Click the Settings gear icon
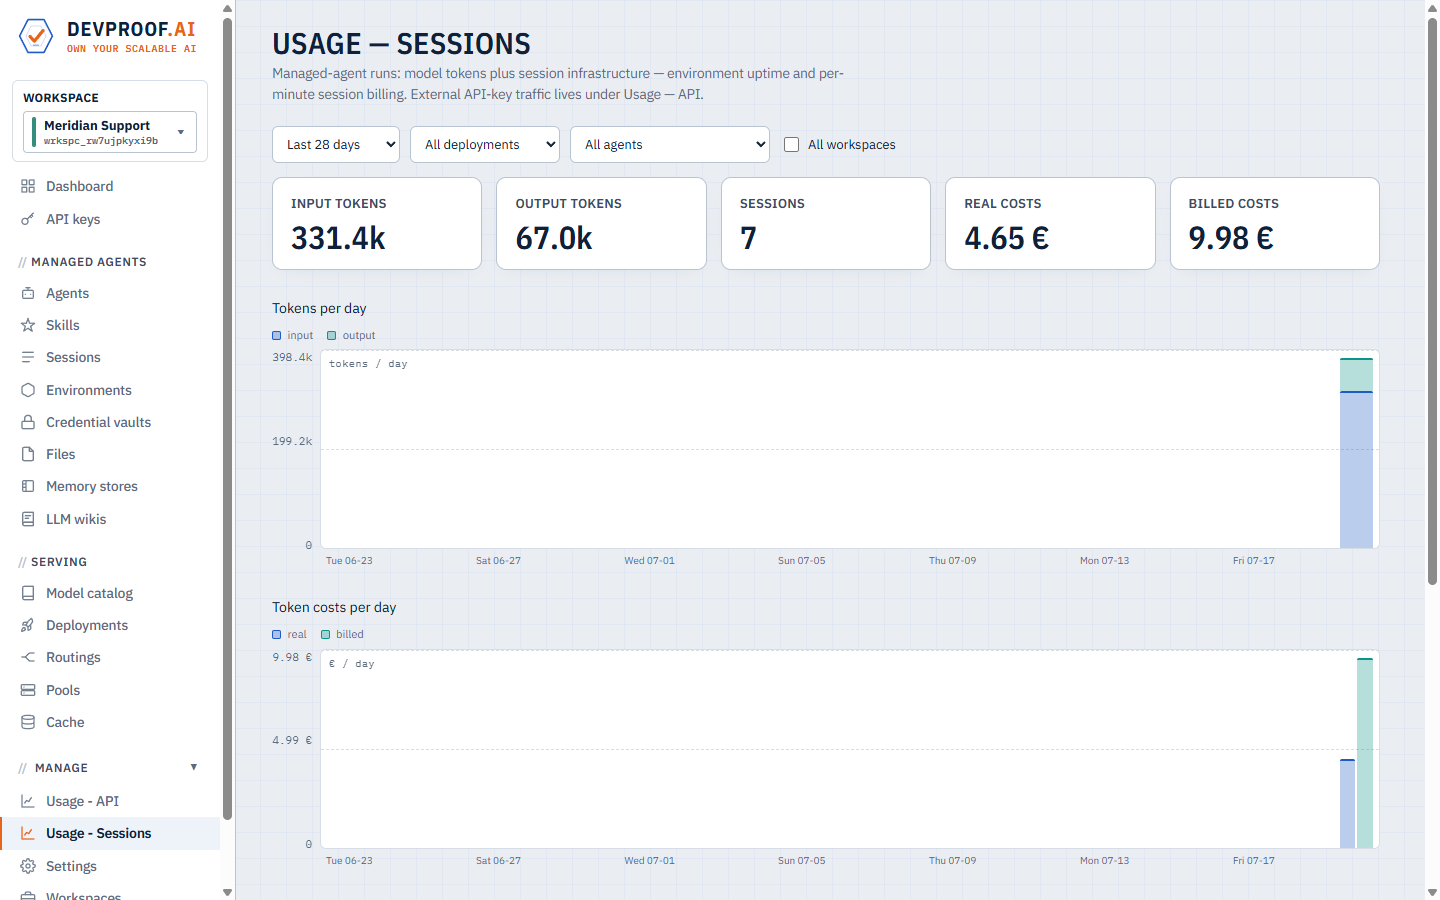This screenshot has width=1440, height=900. coord(28,866)
